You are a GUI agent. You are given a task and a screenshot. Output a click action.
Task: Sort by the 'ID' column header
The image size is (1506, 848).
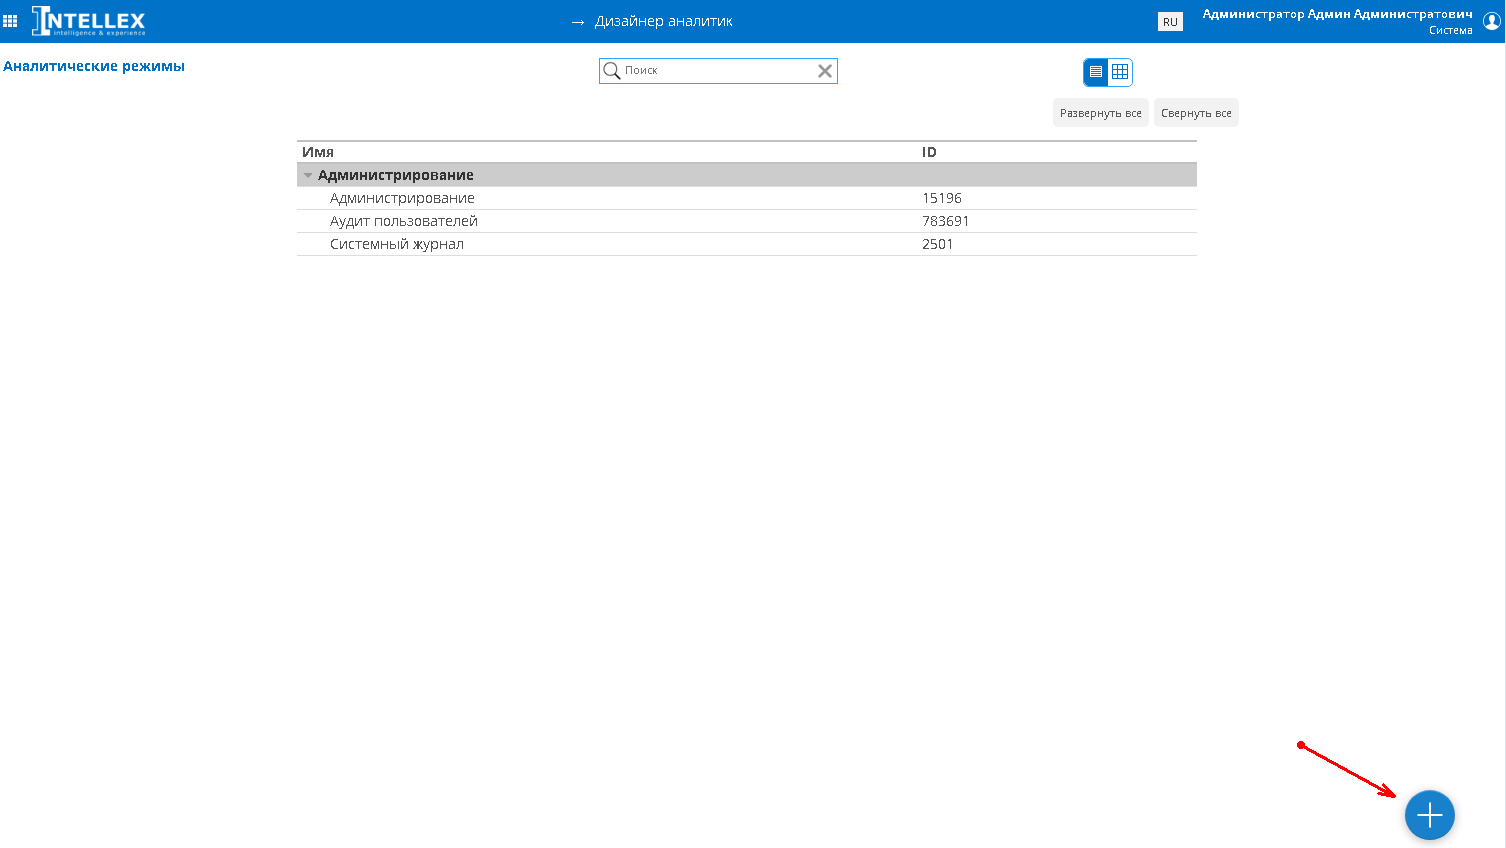pos(929,152)
